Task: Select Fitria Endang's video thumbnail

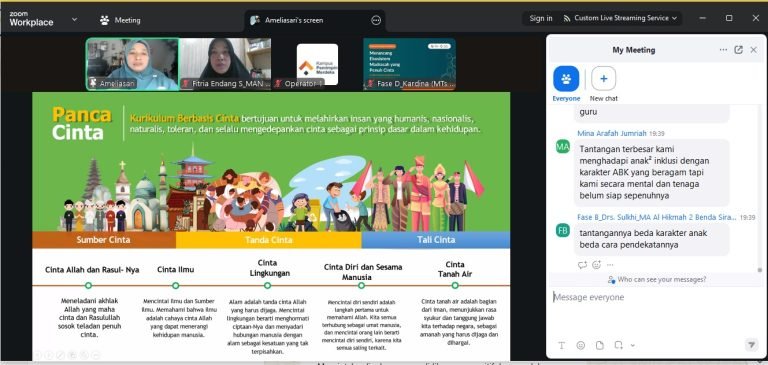Action: point(225,64)
